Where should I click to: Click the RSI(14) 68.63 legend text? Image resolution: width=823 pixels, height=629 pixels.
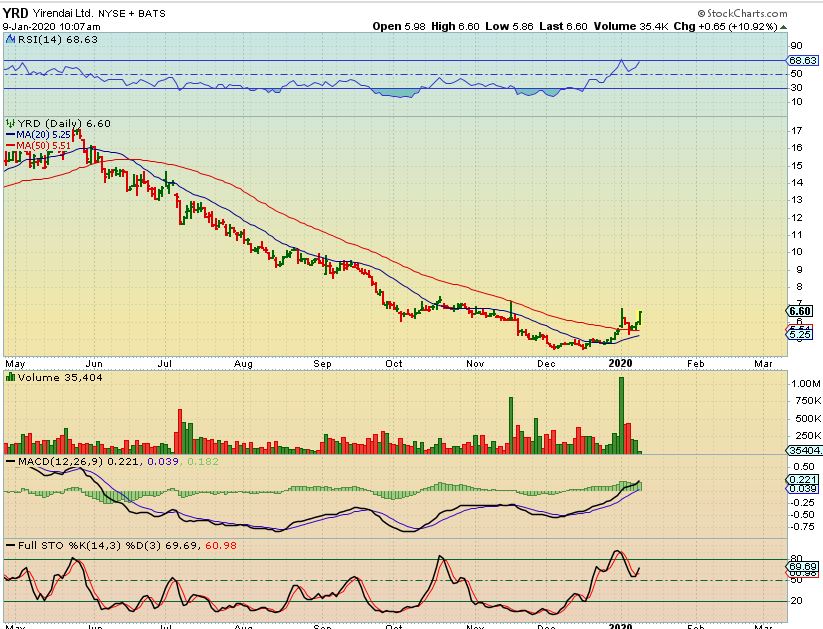(x=58, y=39)
